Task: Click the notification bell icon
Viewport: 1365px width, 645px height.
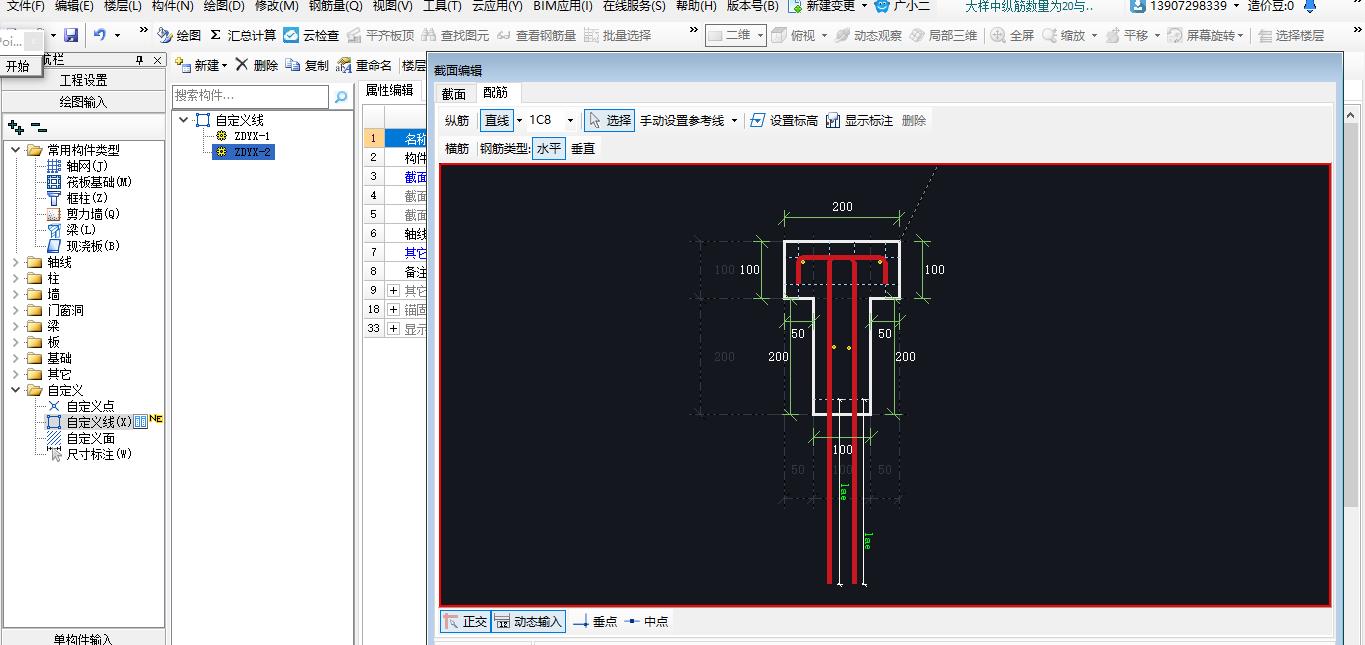Action: point(1310,6)
